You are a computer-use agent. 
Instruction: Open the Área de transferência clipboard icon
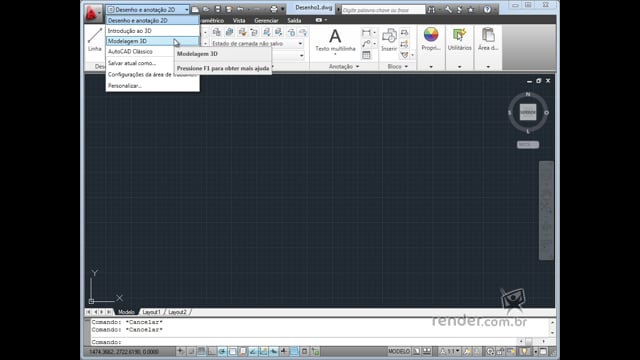488,39
